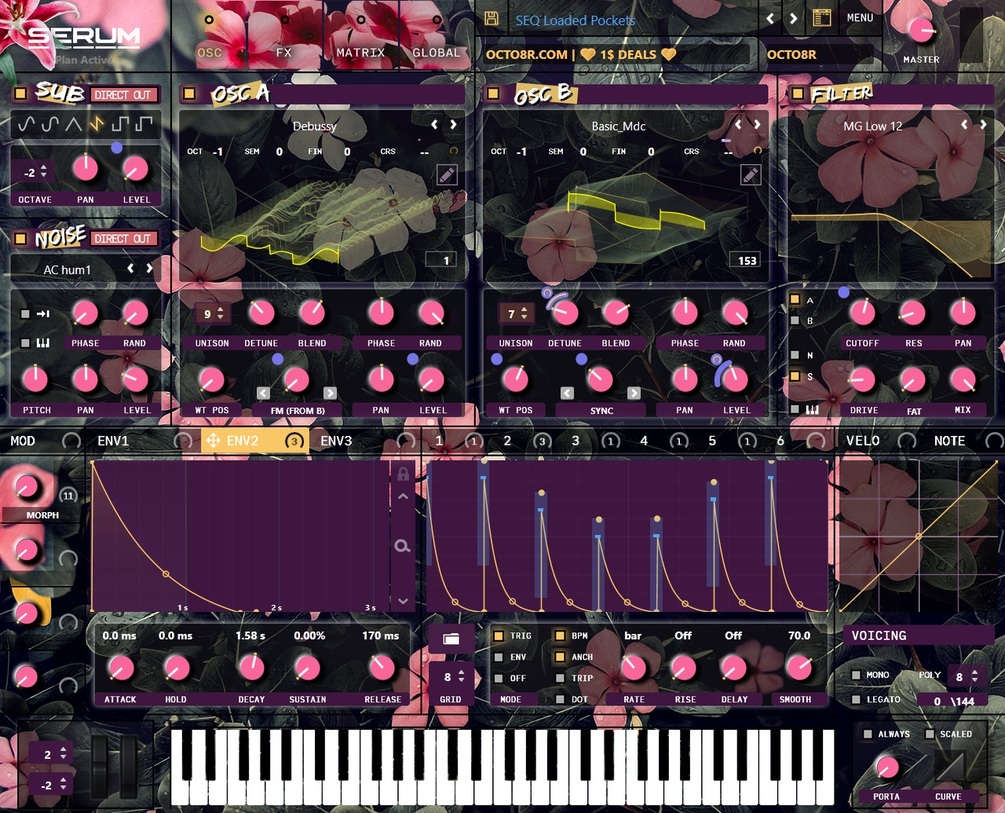Open the Basic_Mdc wavetable dropdown in OSC B
This screenshot has height=813, width=1005.
(x=619, y=126)
